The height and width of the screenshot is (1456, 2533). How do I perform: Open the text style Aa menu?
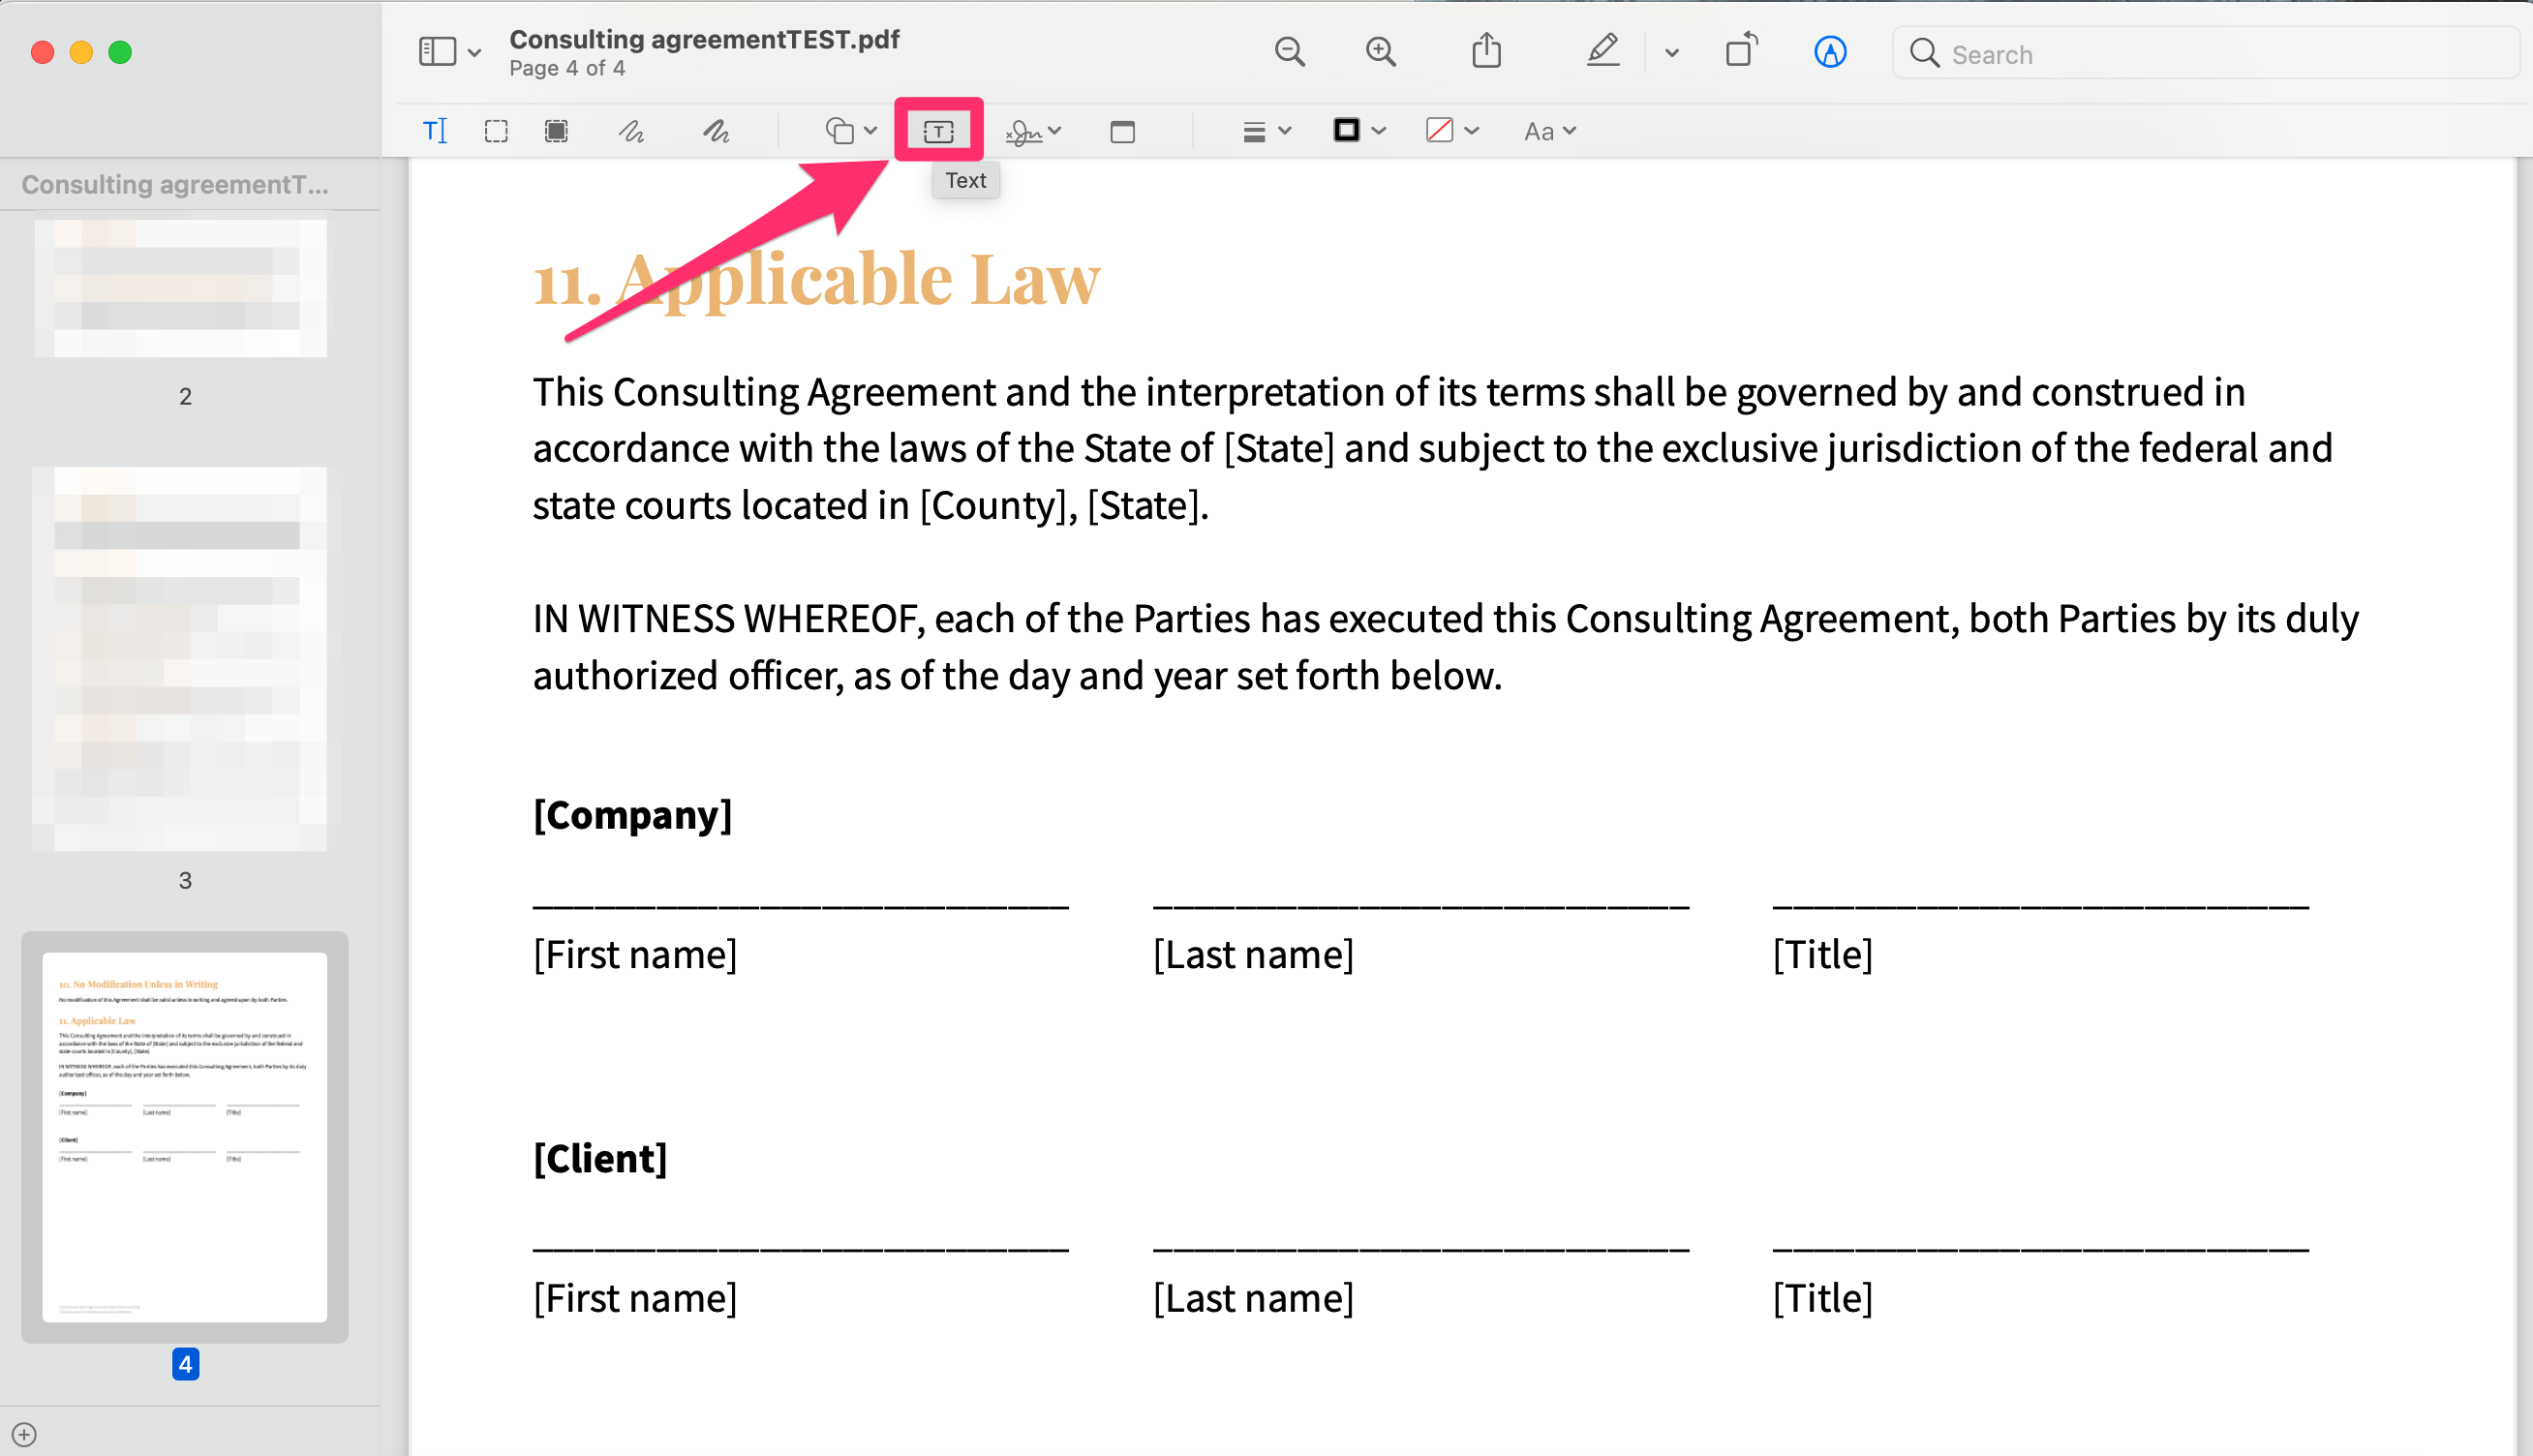pos(1548,130)
